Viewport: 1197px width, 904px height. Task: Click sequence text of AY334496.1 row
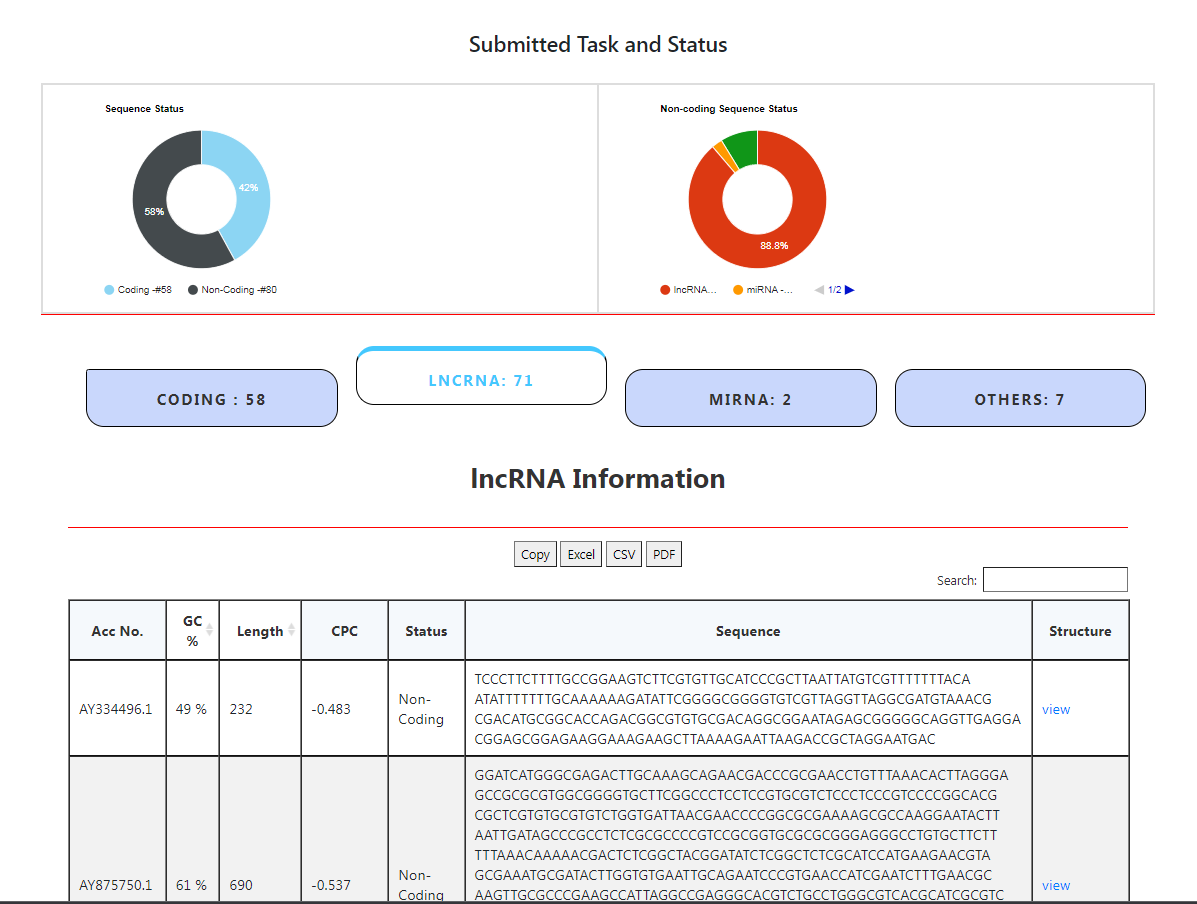747,709
